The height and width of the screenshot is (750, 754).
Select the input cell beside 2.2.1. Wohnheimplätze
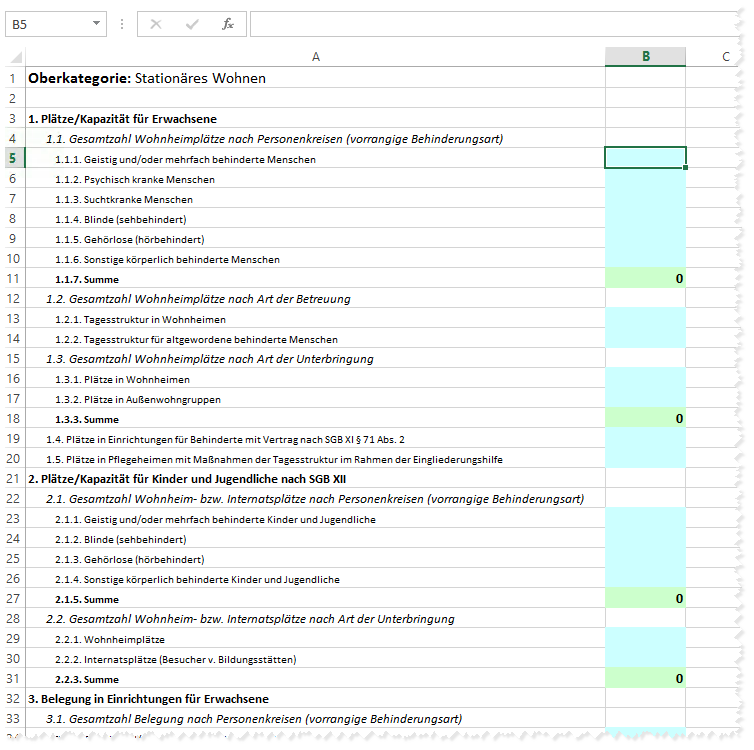pyautogui.click(x=645, y=638)
